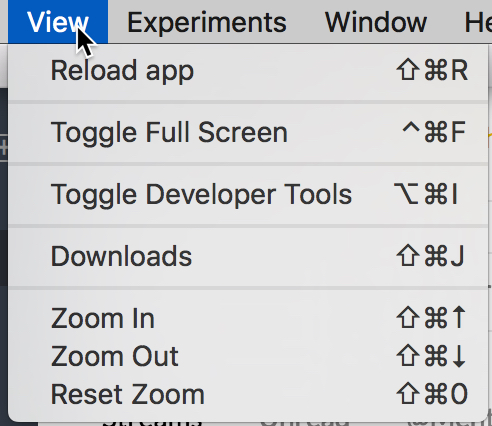Click the control-command-F shortcut hint
Screen dimensions: 492x426
pyautogui.click(x=434, y=132)
